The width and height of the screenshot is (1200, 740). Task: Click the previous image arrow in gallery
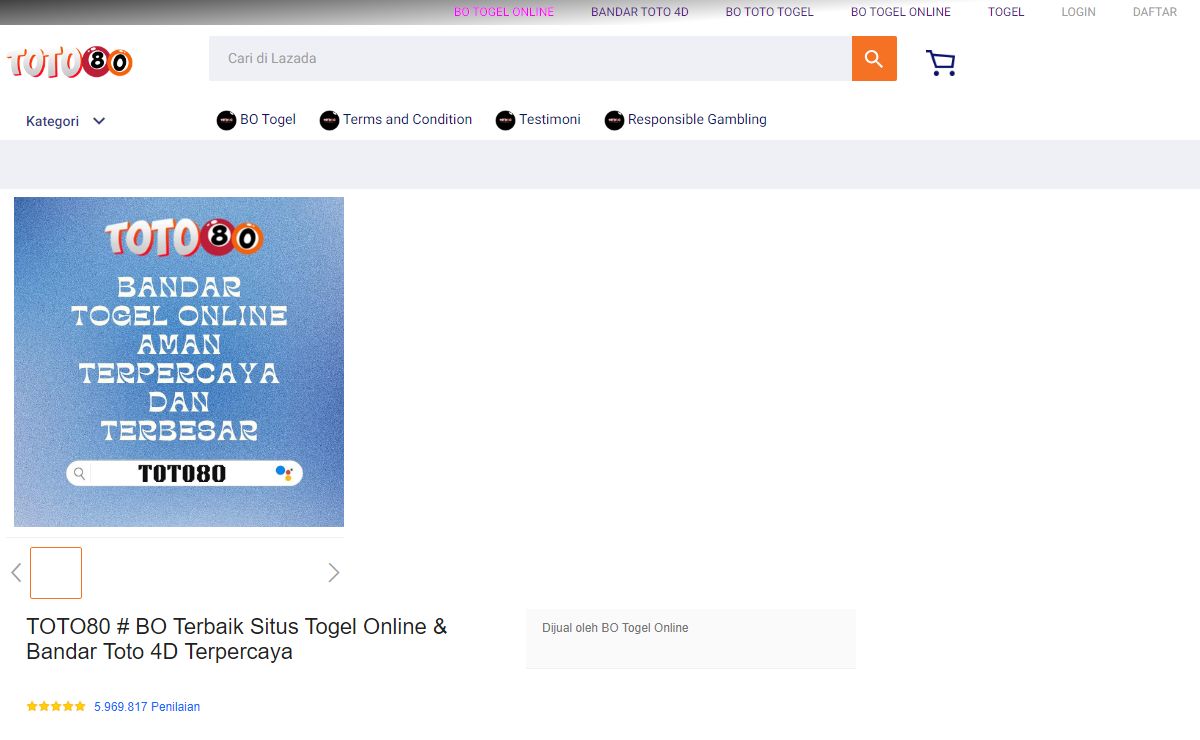[16, 573]
